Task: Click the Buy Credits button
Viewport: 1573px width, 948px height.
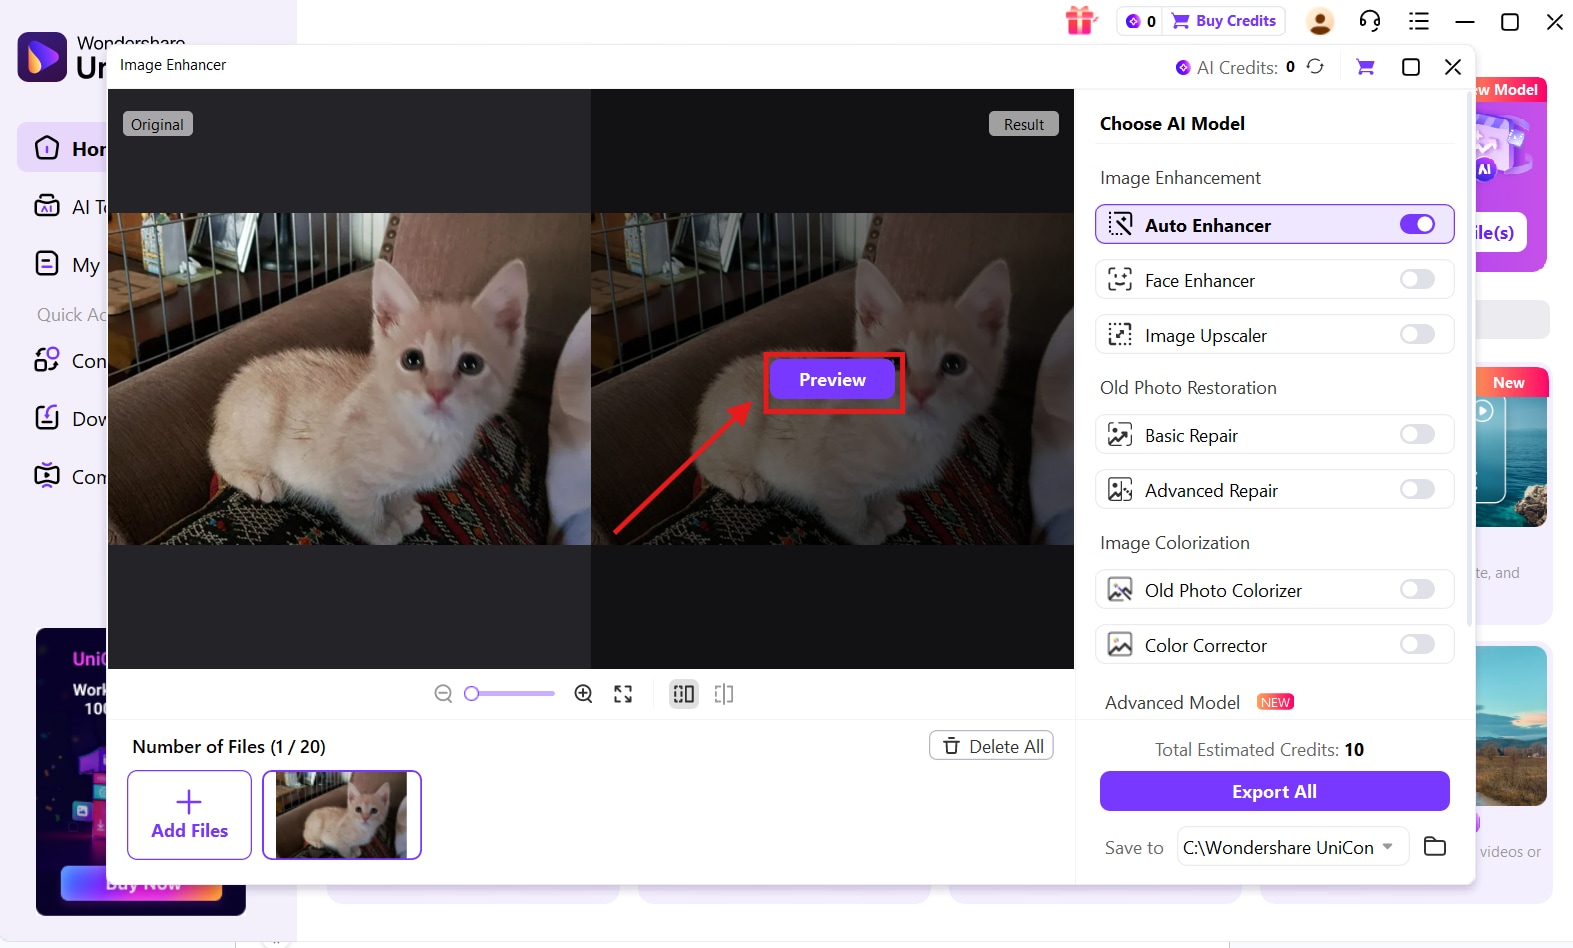Action: click(1225, 21)
